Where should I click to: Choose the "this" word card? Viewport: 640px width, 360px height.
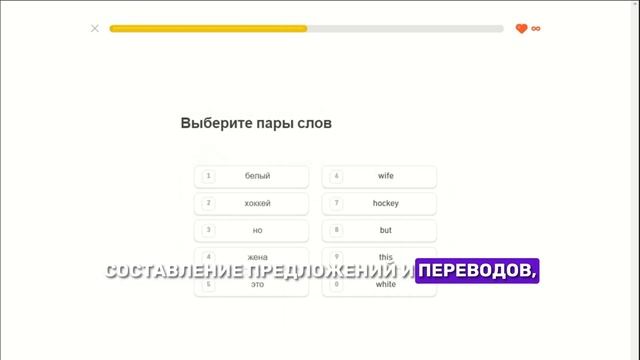[379, 257]
